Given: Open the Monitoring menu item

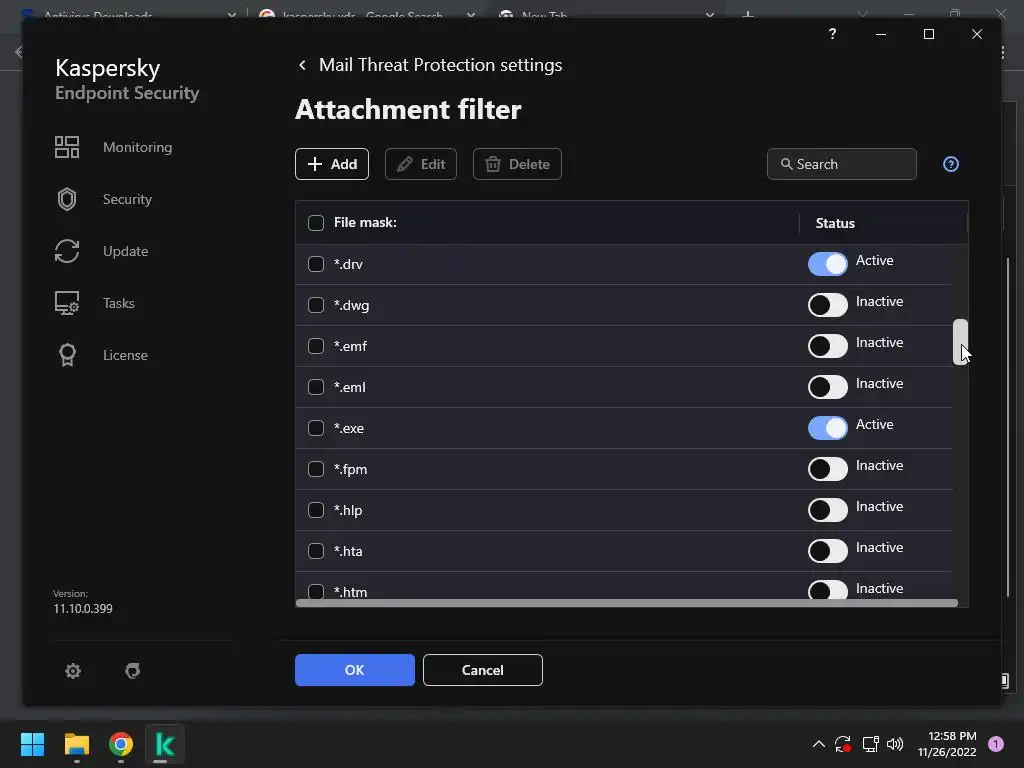Looking at the screenshot, I should (137, 147).
